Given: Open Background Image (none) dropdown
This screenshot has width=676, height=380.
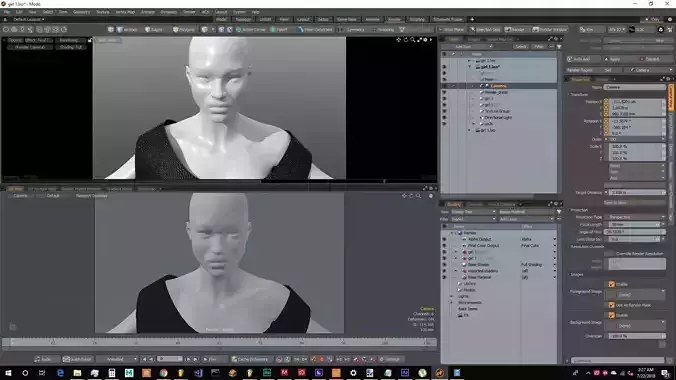Looking at the screenshot, I should pyautogui.click(x=635, y=326).
